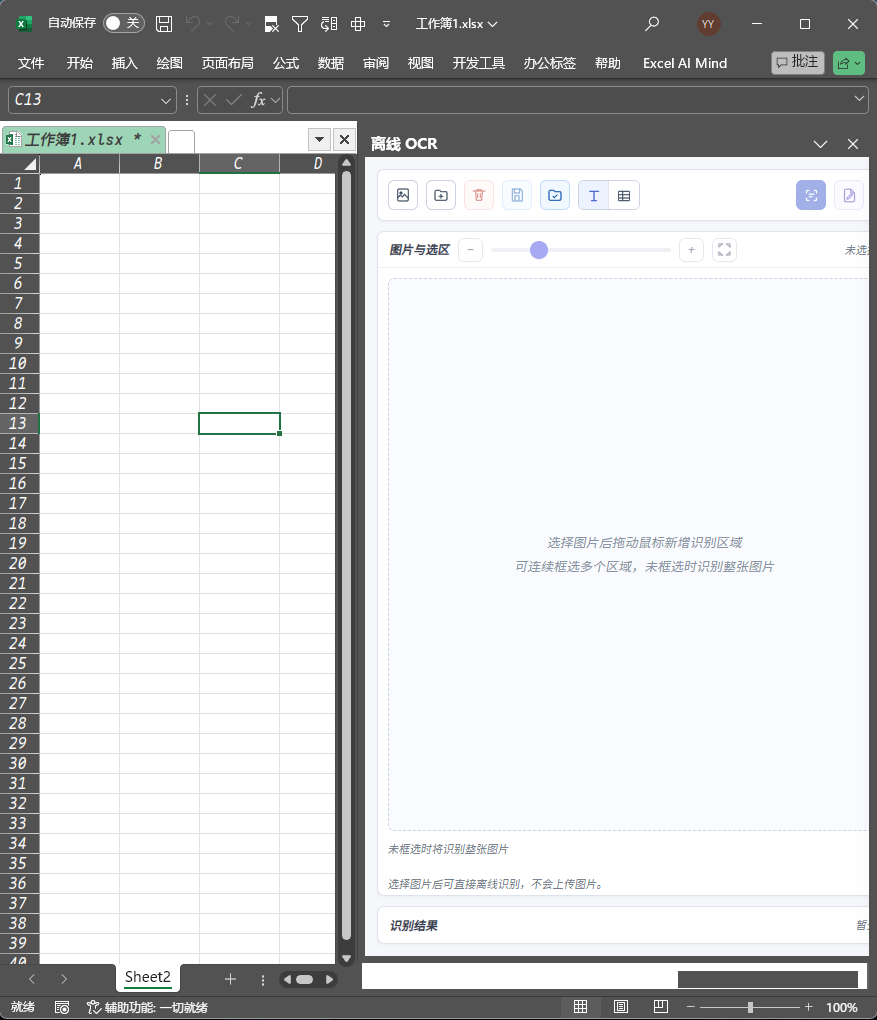Open the document tab list dropdown
This screenshot has width=877, height=1020.
(319, 139)
